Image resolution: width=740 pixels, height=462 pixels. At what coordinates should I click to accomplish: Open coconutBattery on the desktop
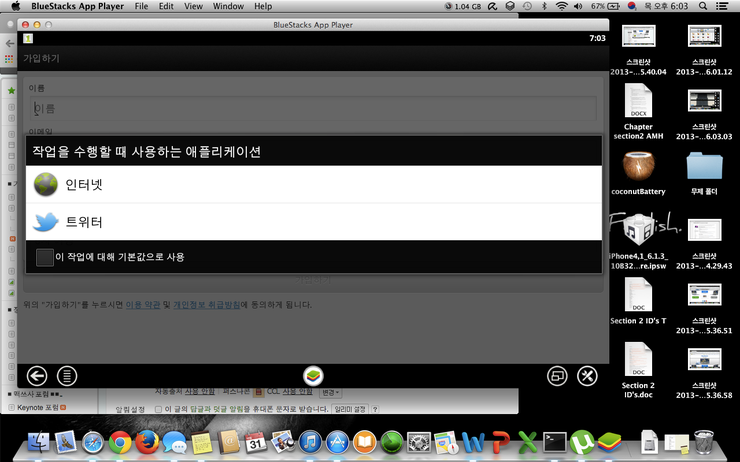[x=638, y=166]
